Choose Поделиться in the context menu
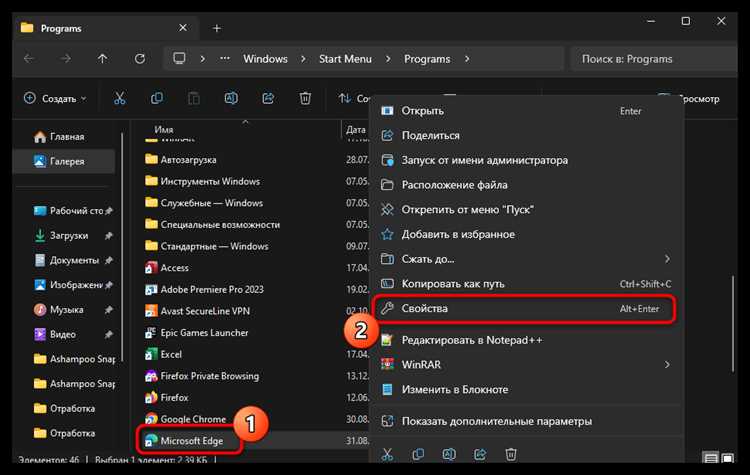 pyautogui.click(x=528, y=135)
